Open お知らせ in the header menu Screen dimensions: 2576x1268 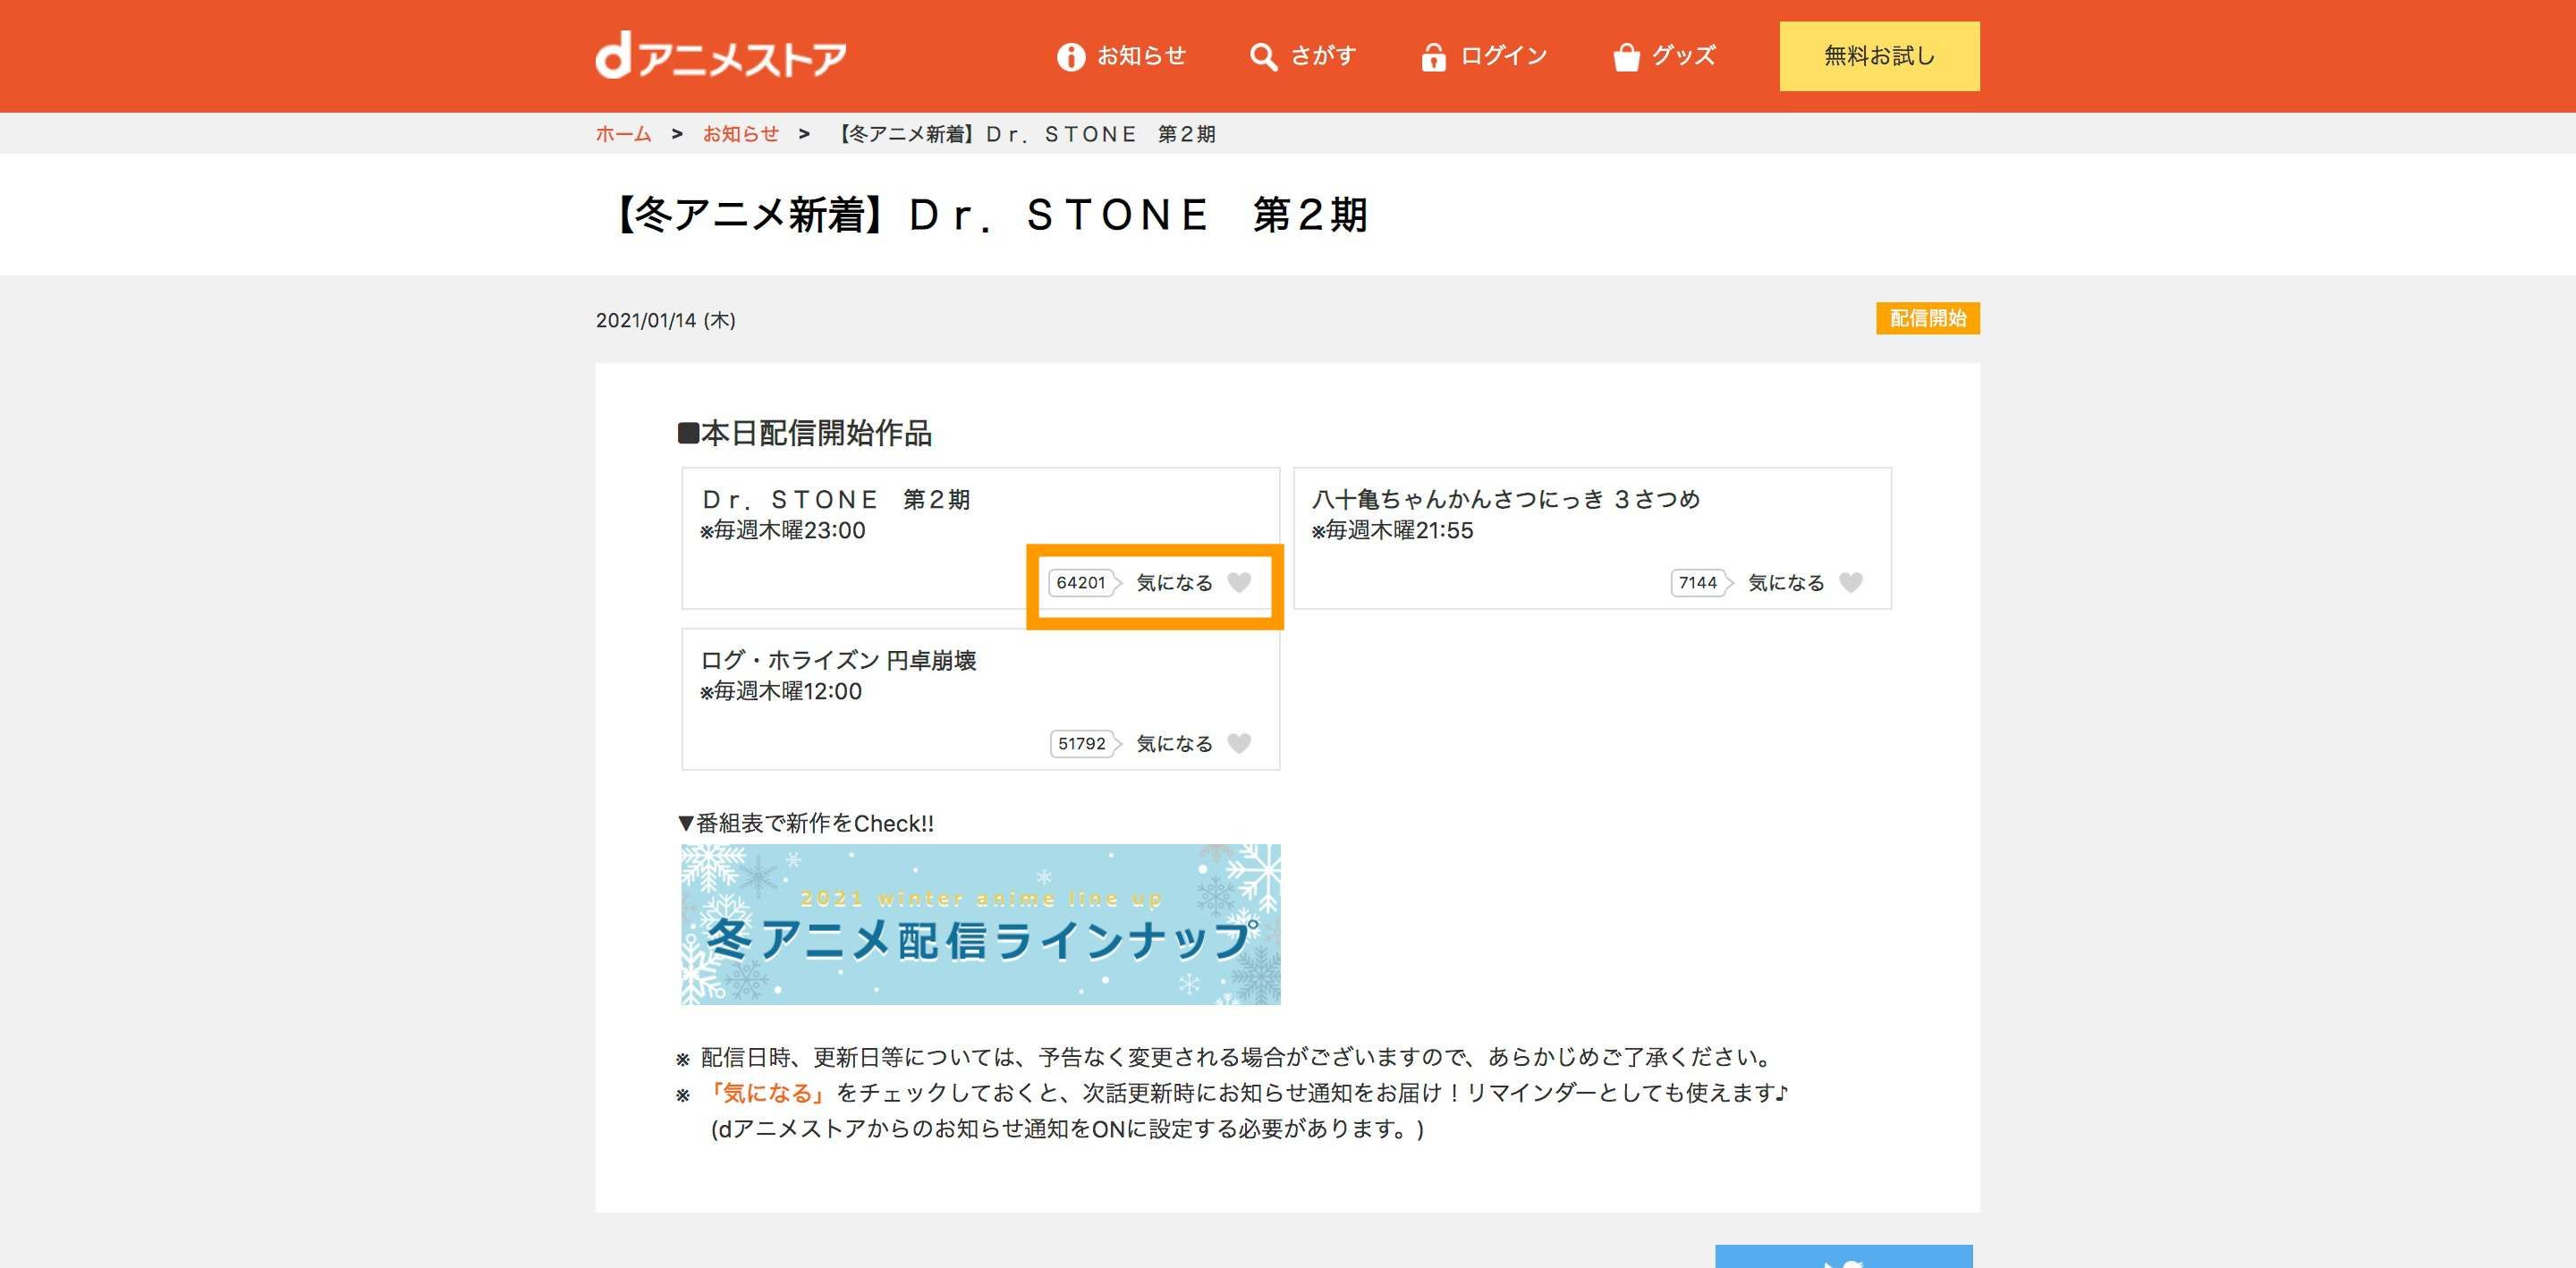(1141, 56)
